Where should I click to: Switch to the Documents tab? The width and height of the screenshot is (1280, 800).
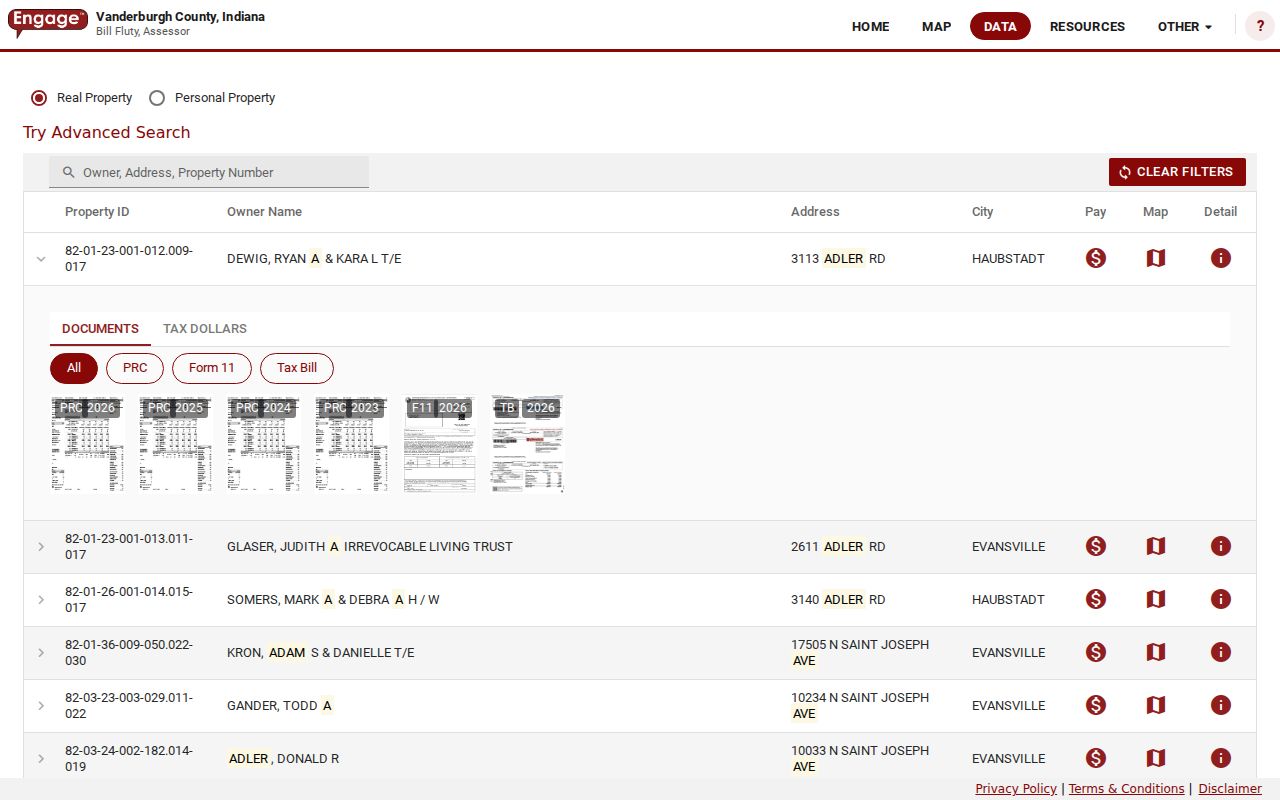(x=100, y=329)
